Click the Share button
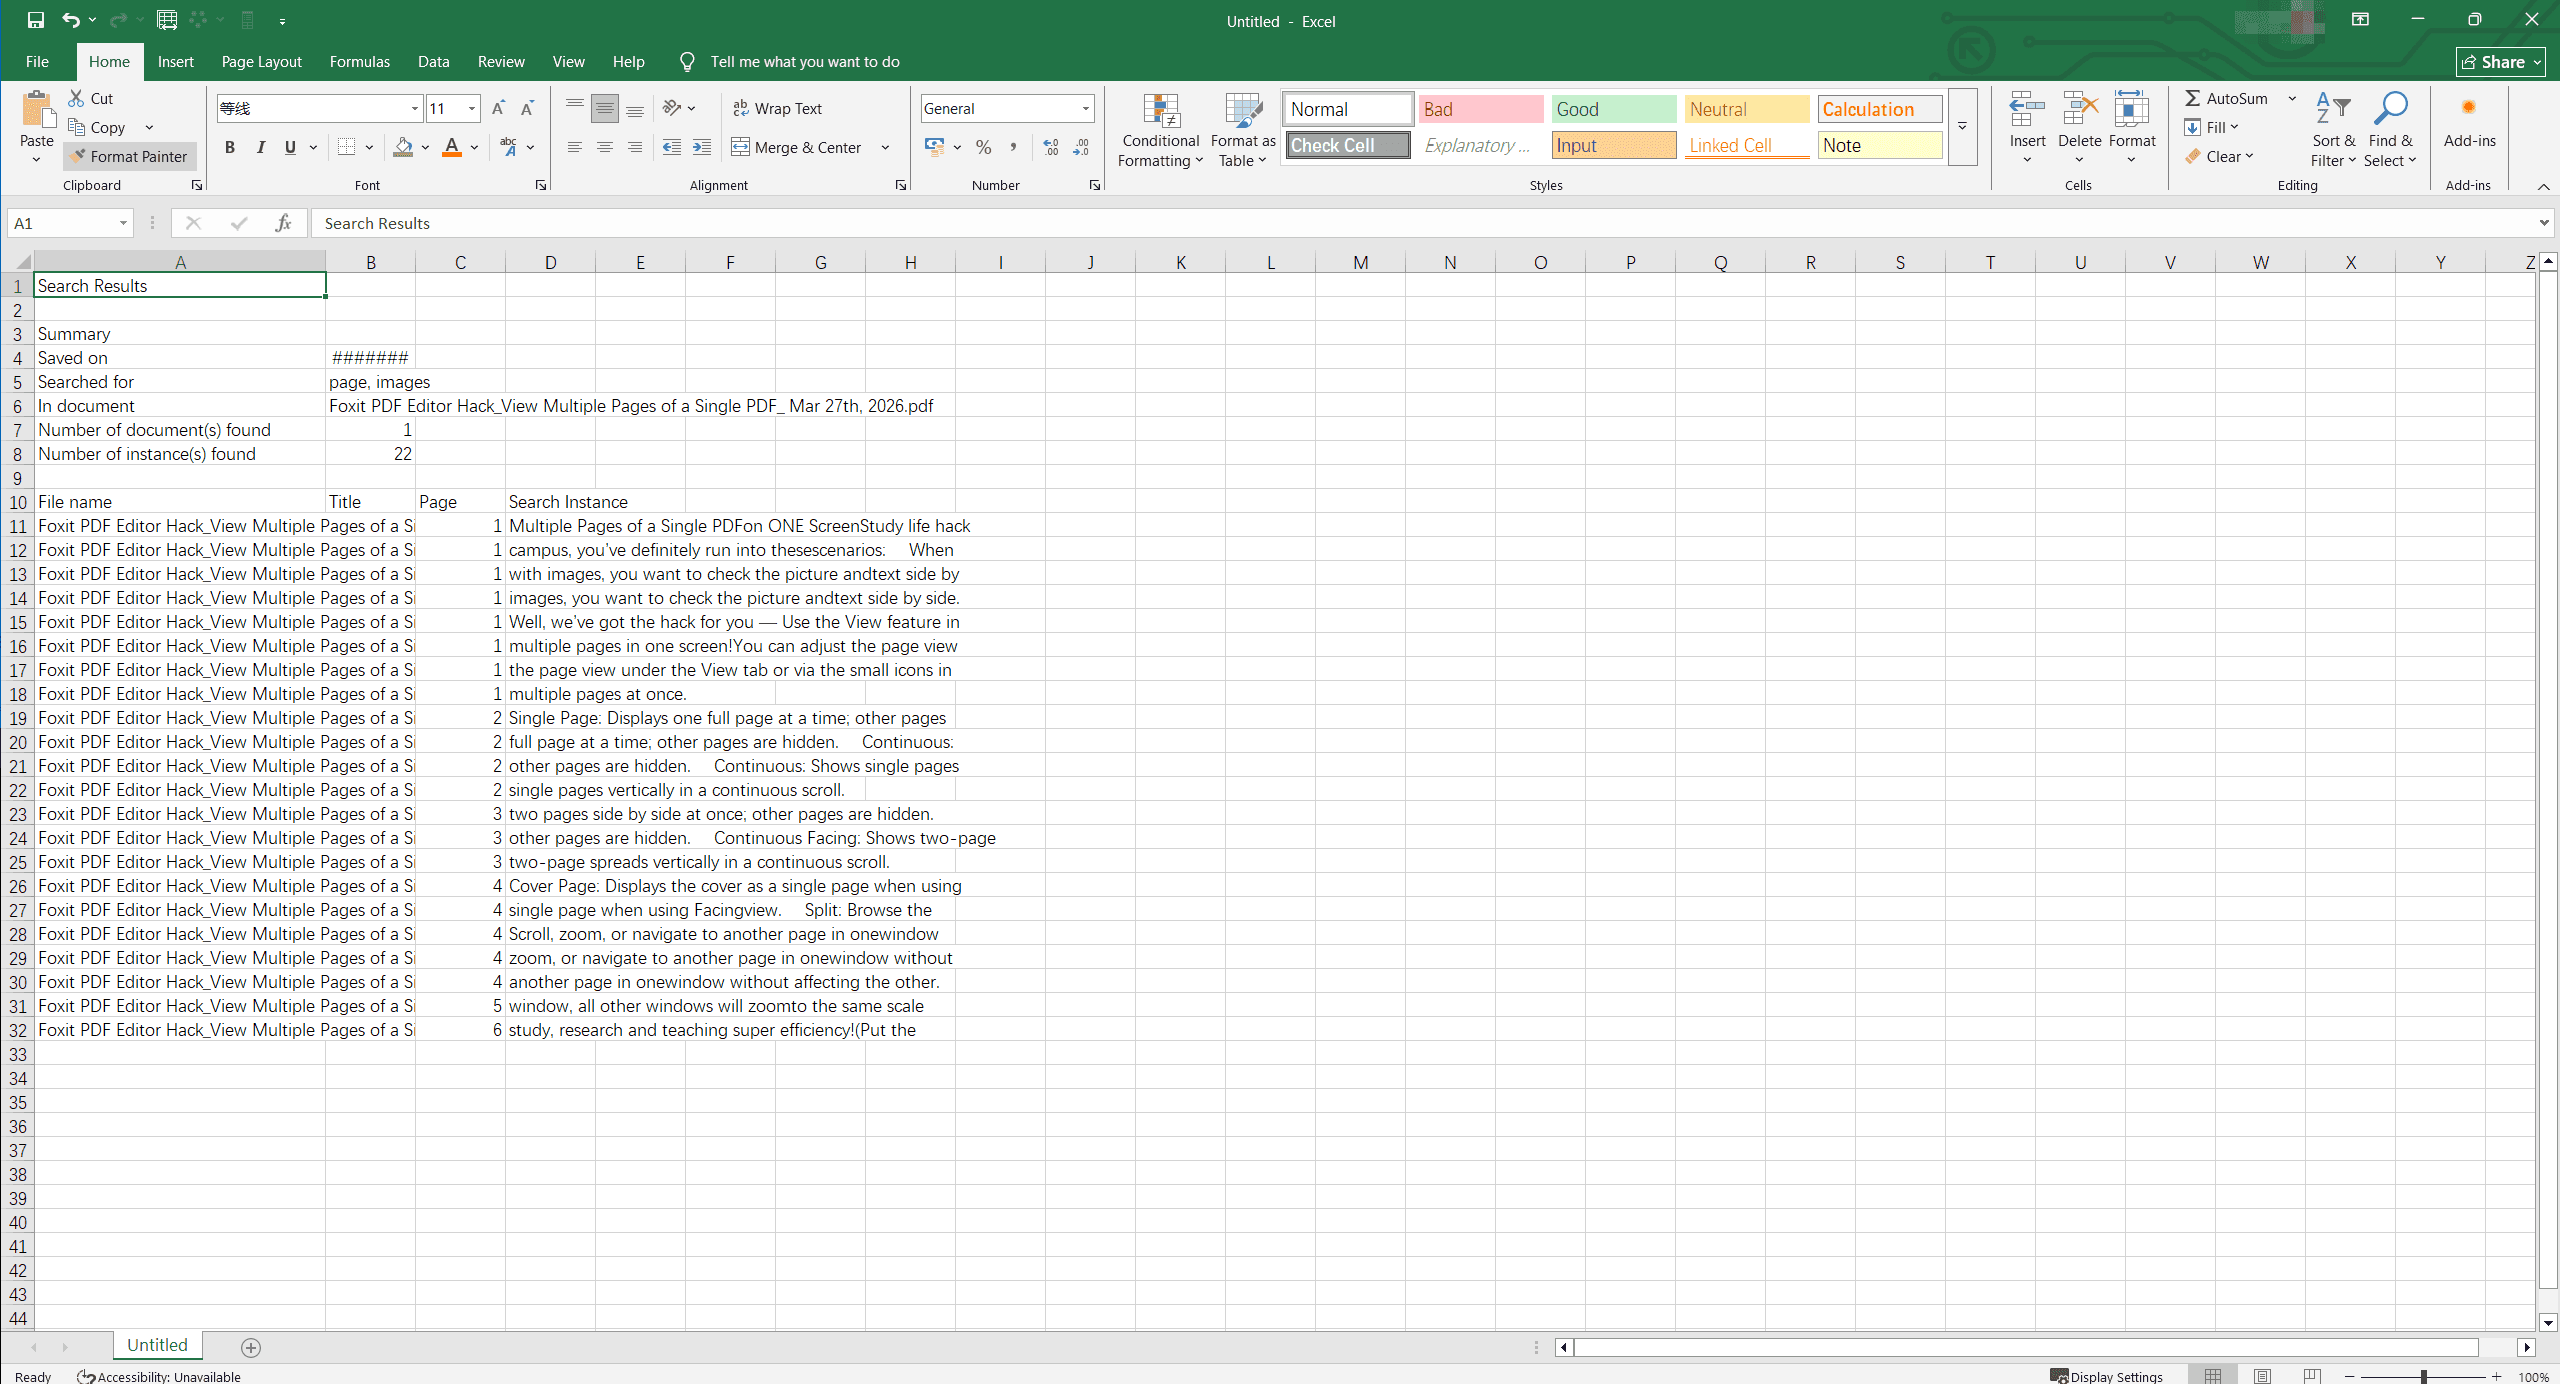 coord(2500,62)
